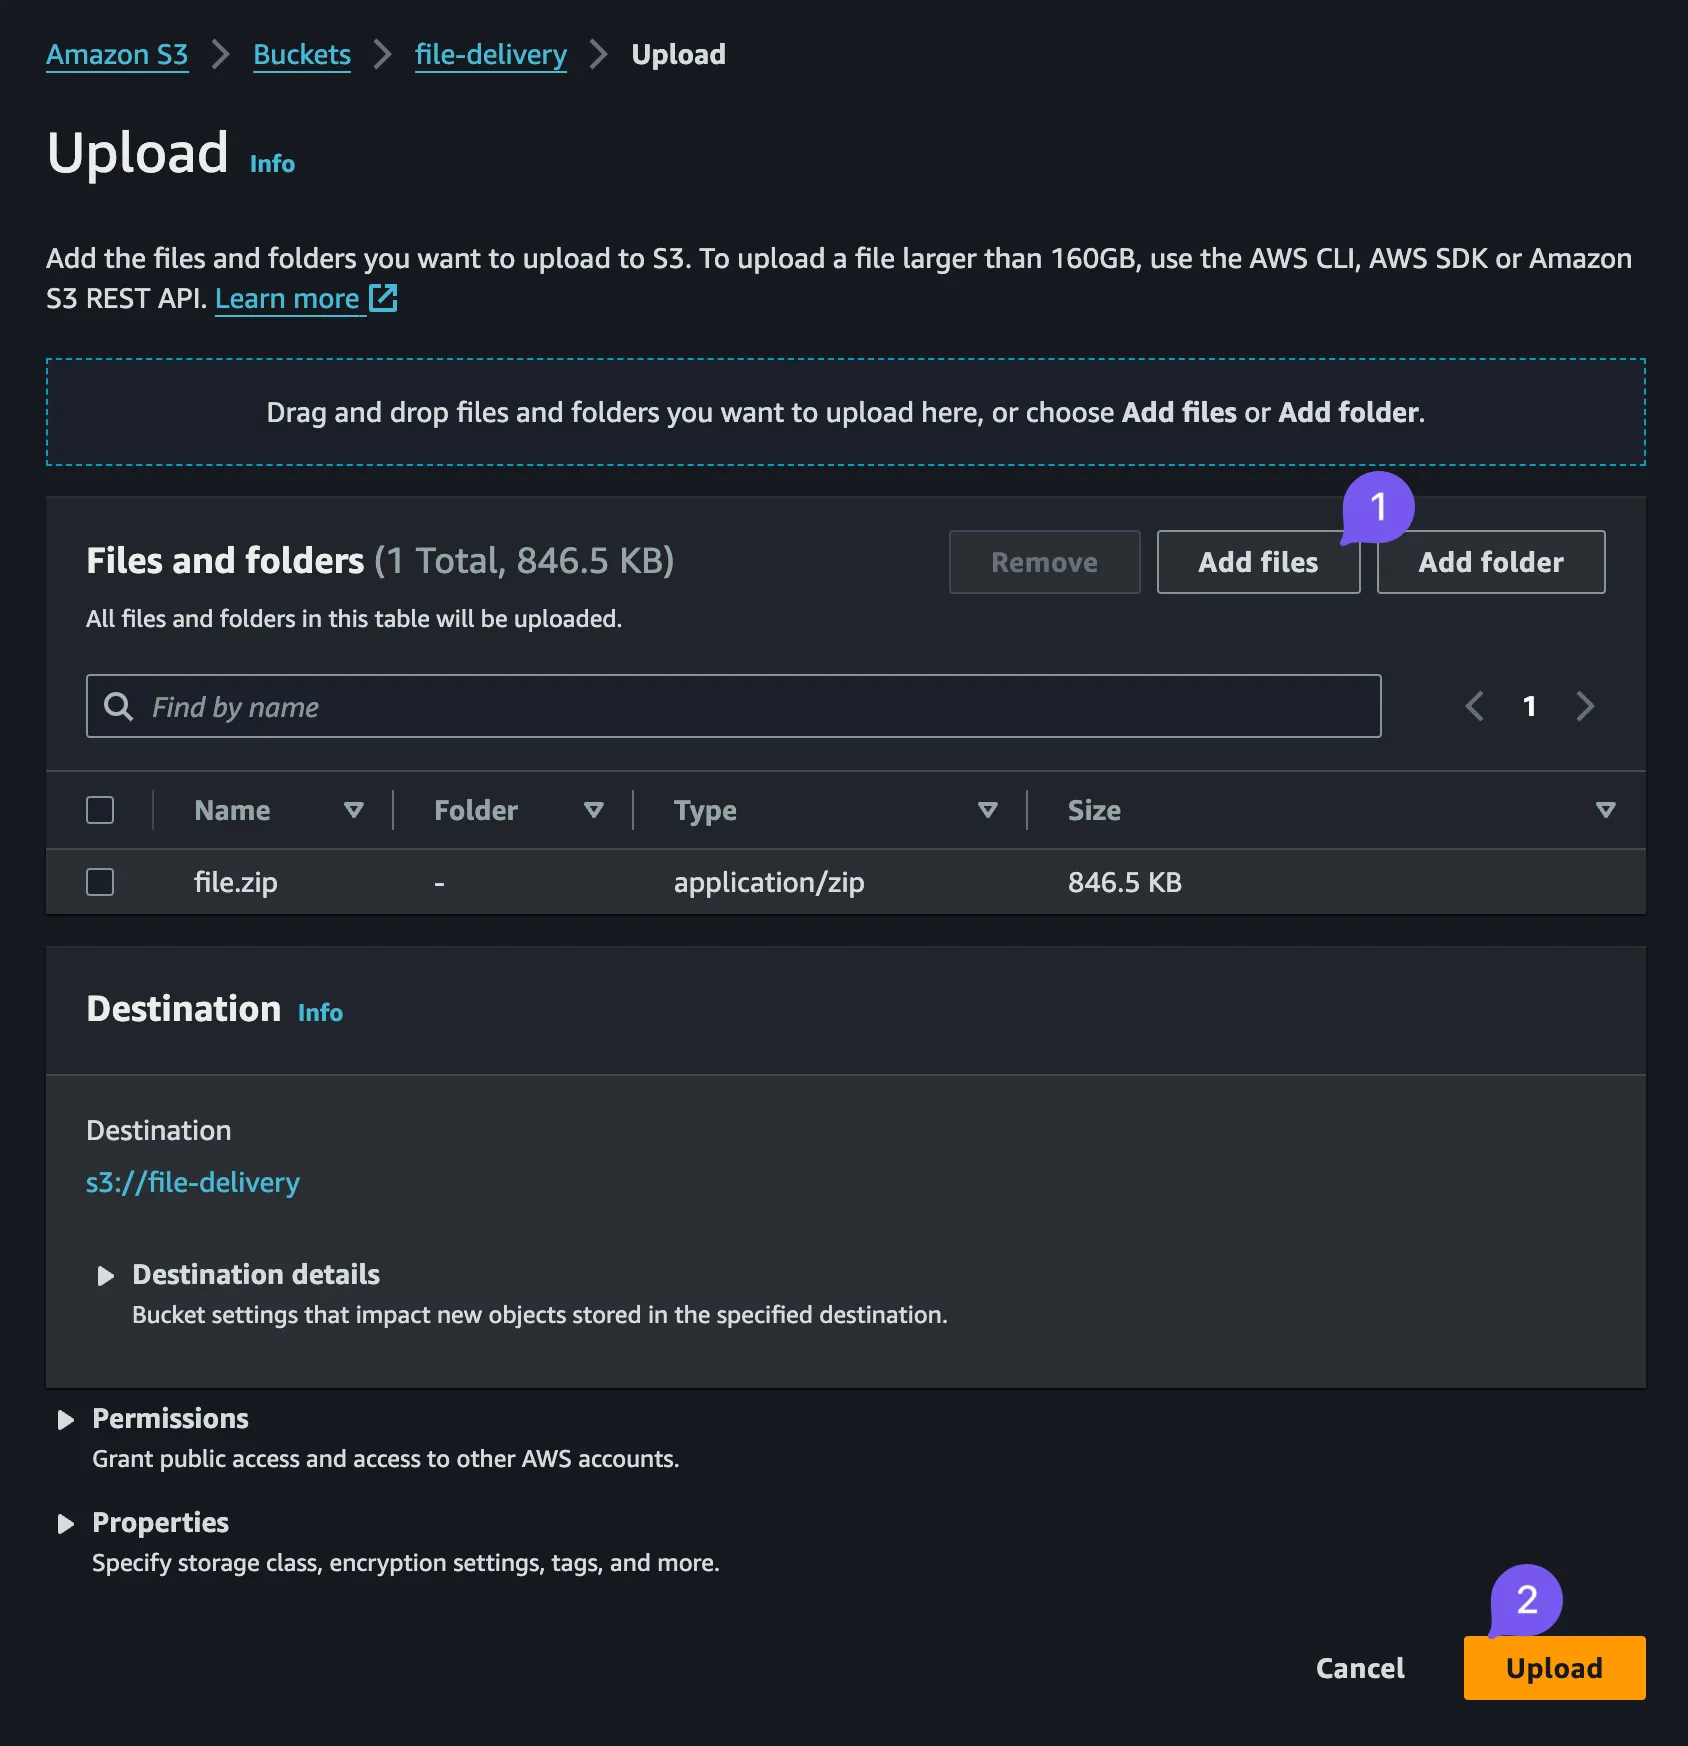Click the Add folder button
The image size is (1688, 1746).
[x=1490, y=562]
